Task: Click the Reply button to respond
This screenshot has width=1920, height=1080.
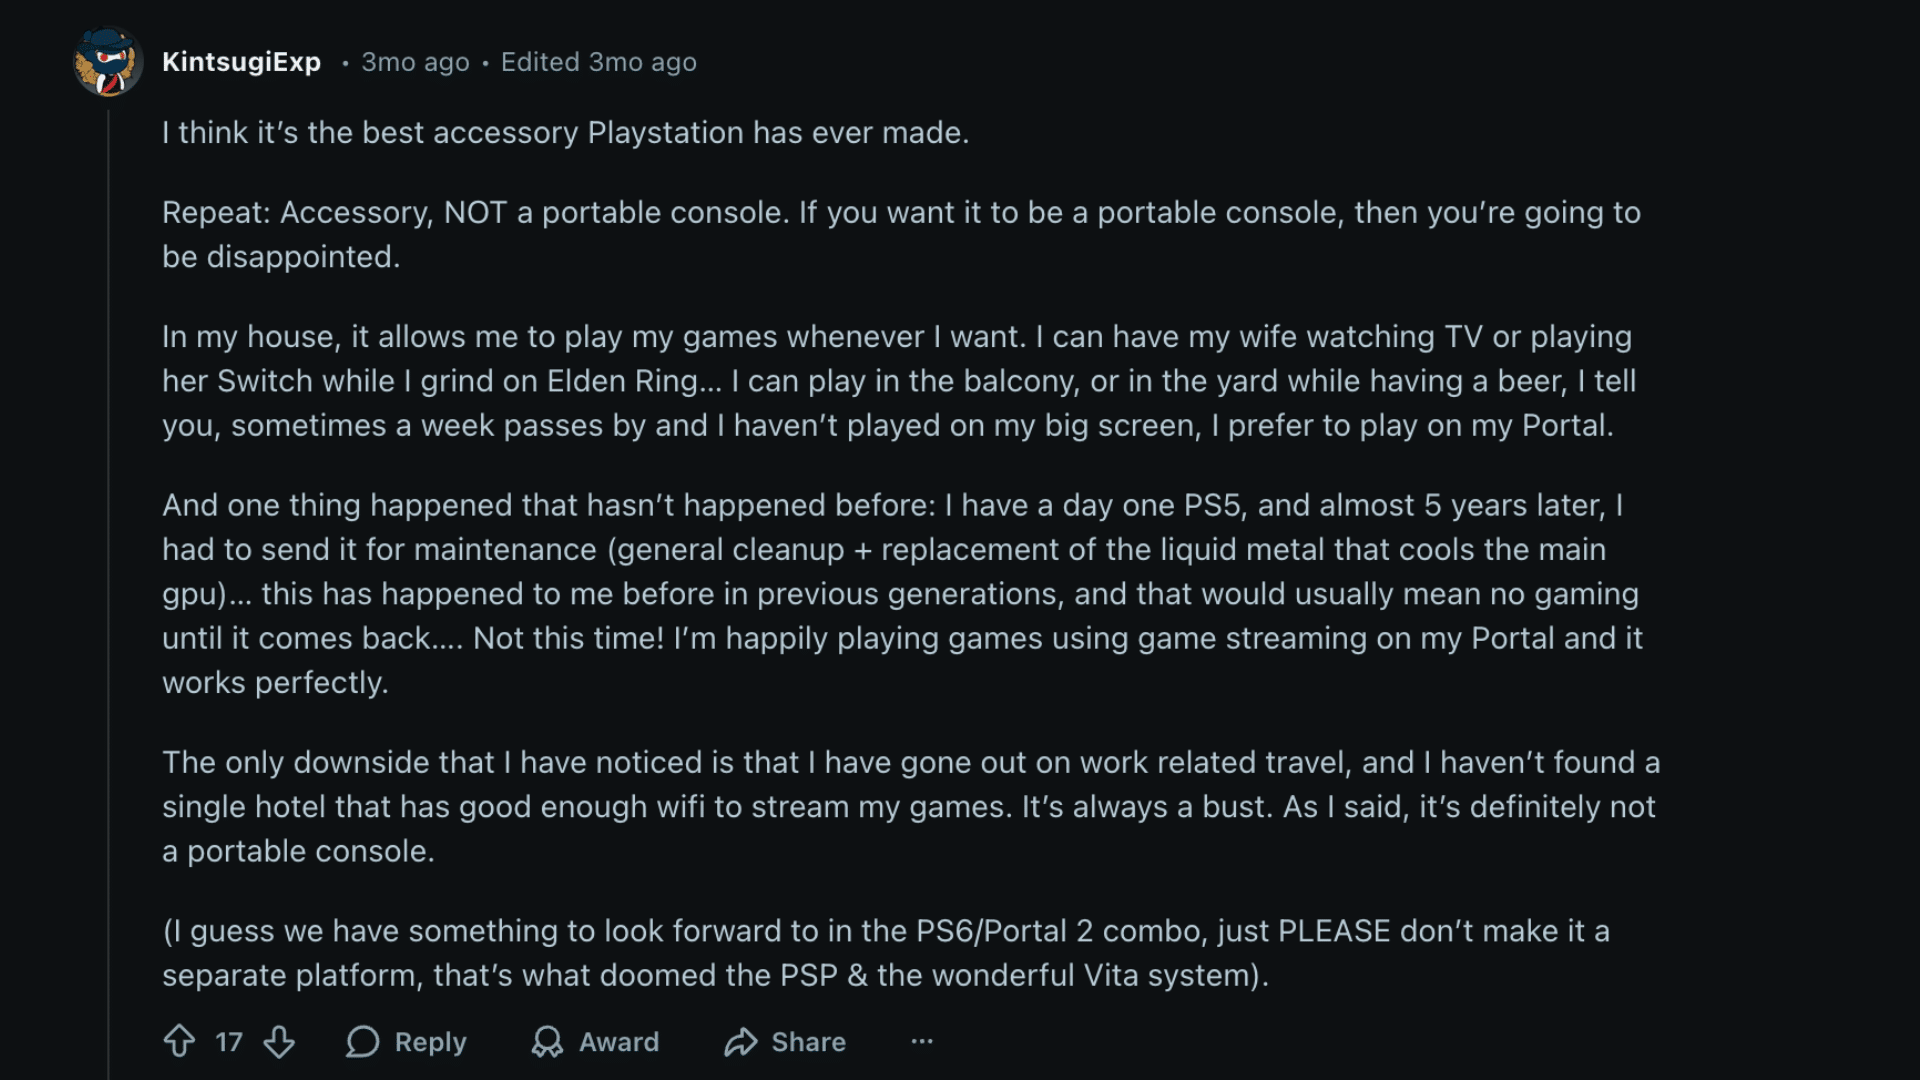Action: (x=430, y=1042)
